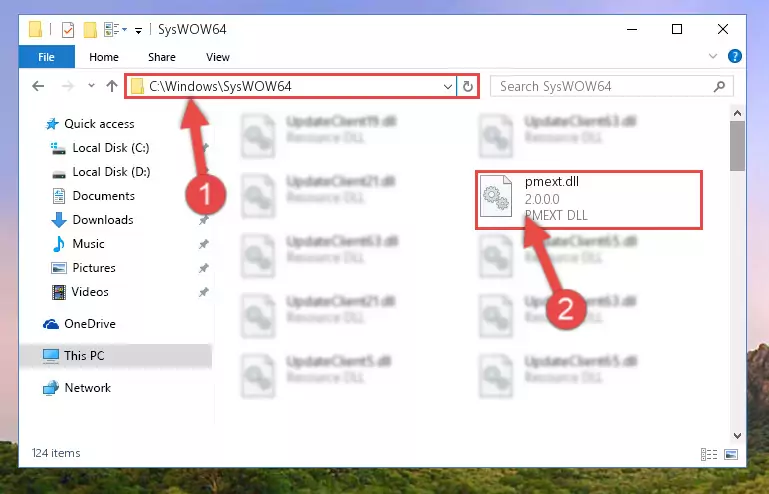Minimize the SysWOW64 window
The width and height of the screenshot is (769, 494).
click(632, 29)
